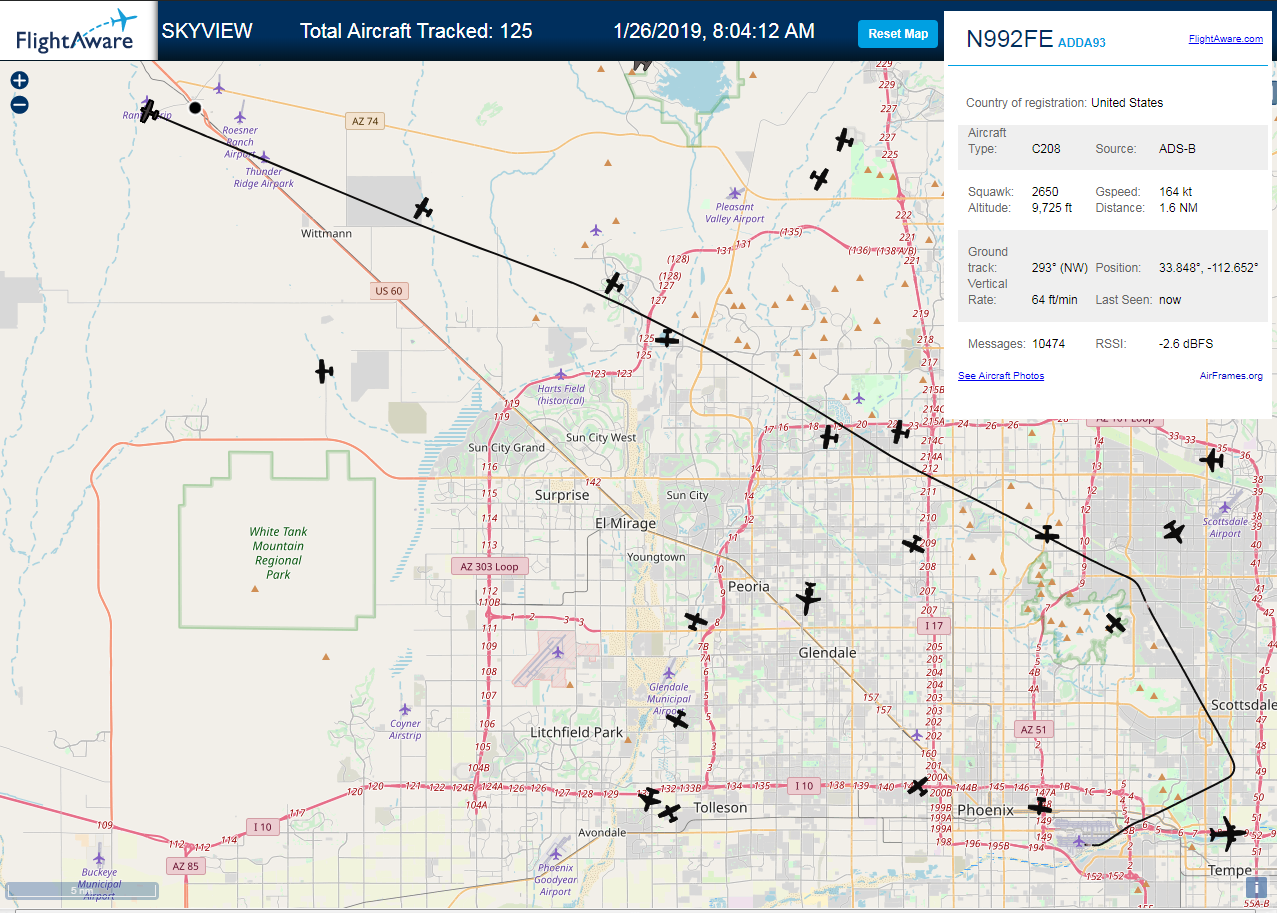Viewport: 1277px width, 913px height.
Task: Click the black receiver location dot
Action: pyautogui.click(x=195, y=107)
